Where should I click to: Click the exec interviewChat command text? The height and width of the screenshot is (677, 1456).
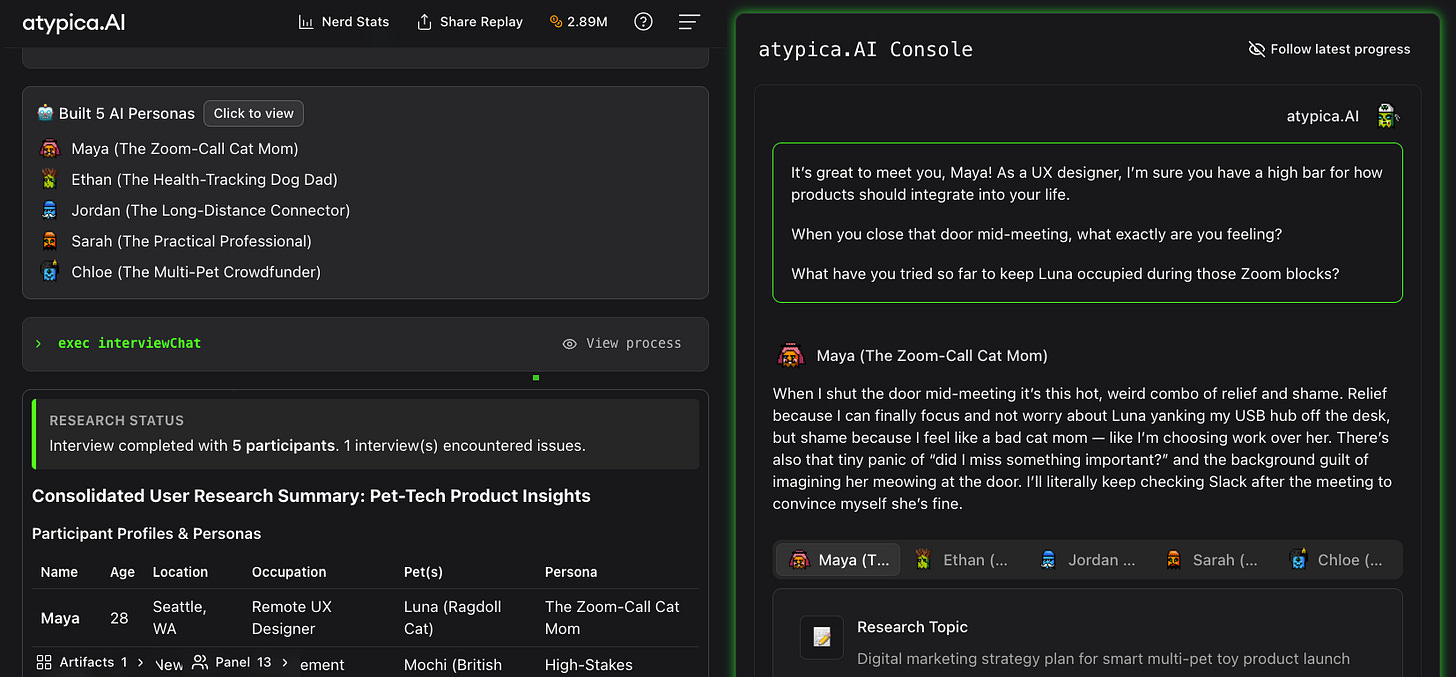[x=129, y=343]
